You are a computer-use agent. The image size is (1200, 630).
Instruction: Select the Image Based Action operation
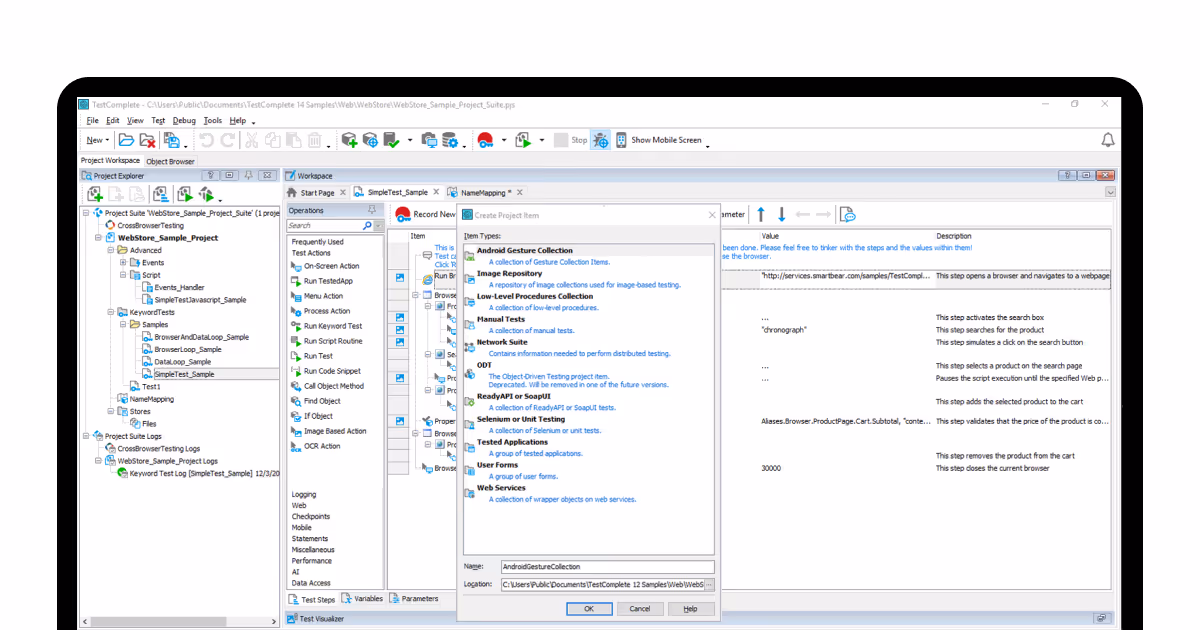328,431
